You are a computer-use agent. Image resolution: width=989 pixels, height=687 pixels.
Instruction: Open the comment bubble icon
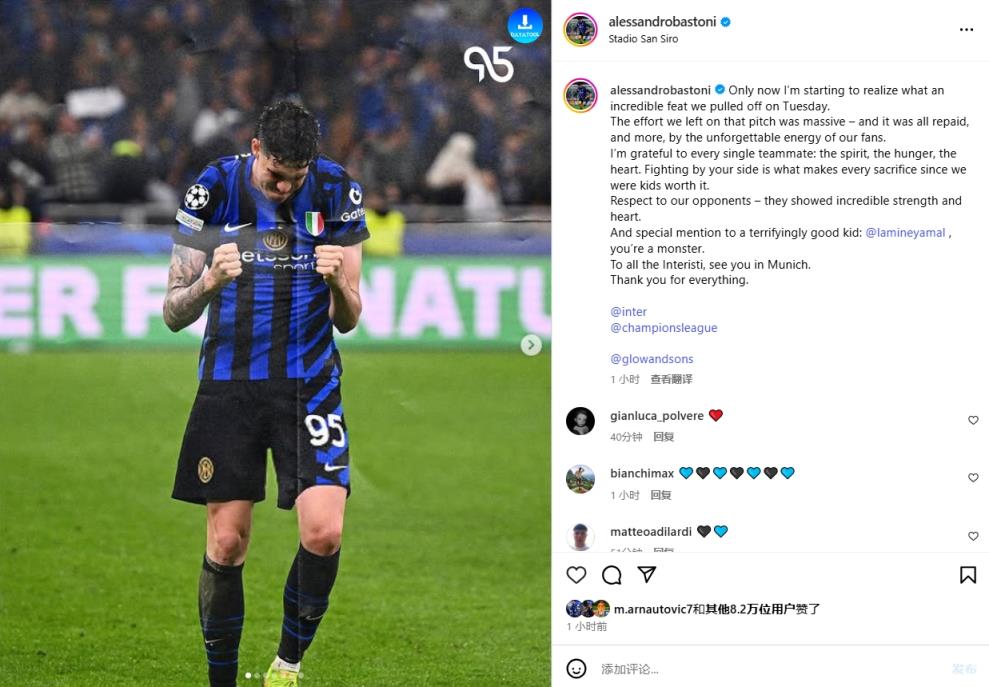click(x=611, y=575)
